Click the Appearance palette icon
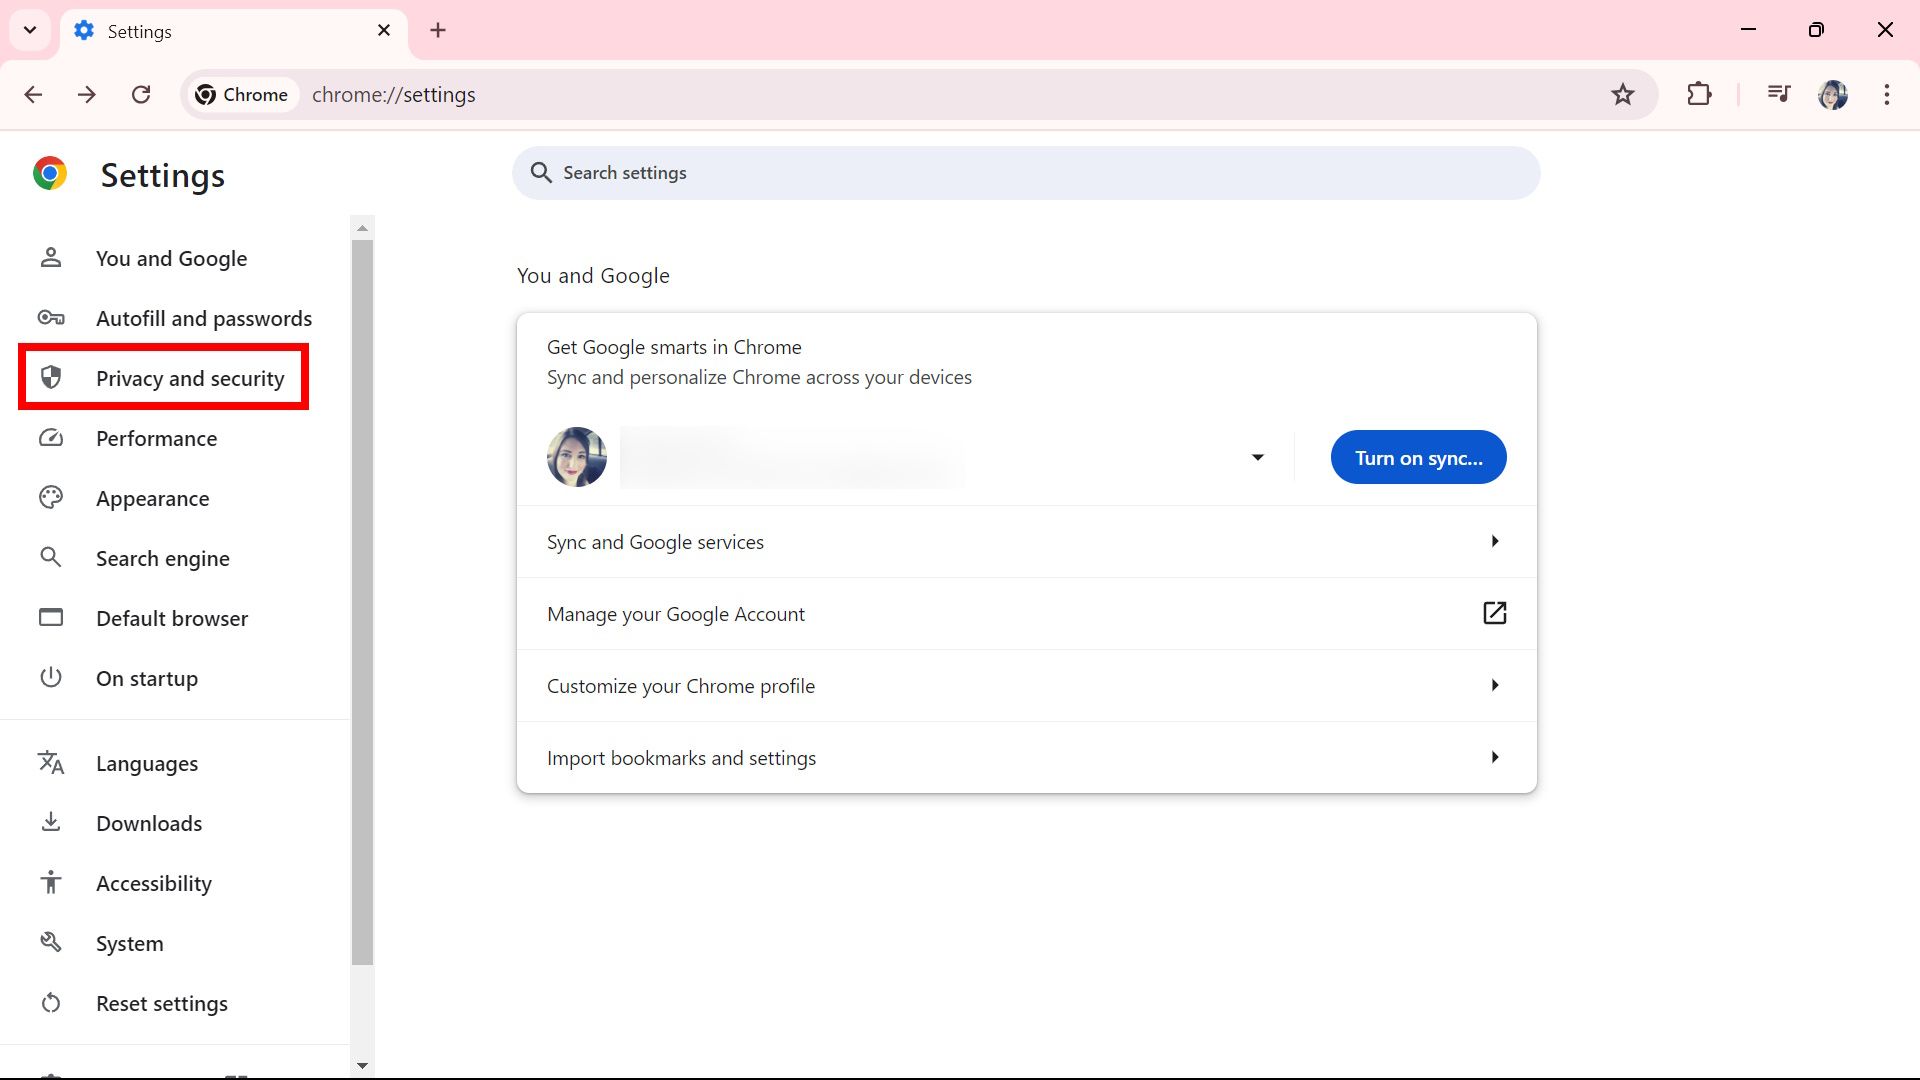The width and height of the screenshot is (1920, 1080). click(50, 497)
